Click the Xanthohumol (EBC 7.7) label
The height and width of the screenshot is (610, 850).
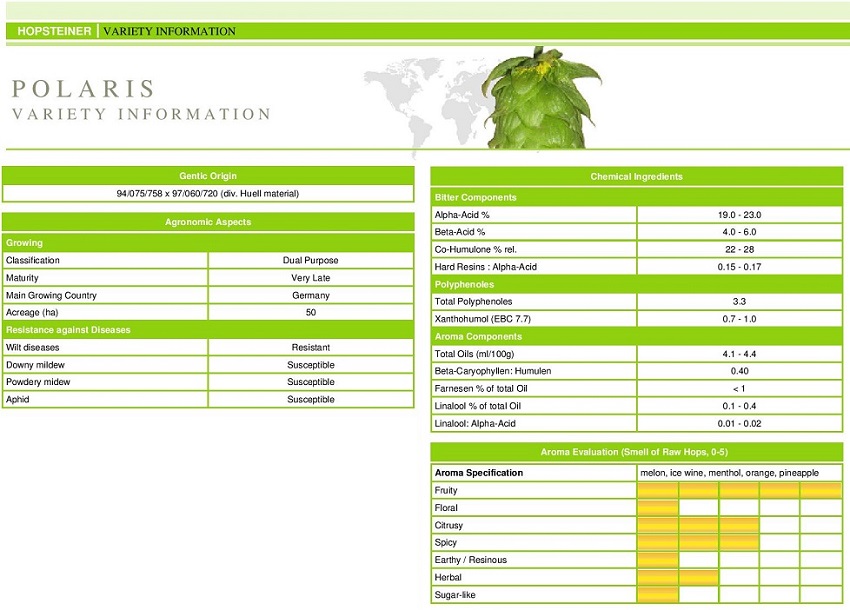point(482,319)
